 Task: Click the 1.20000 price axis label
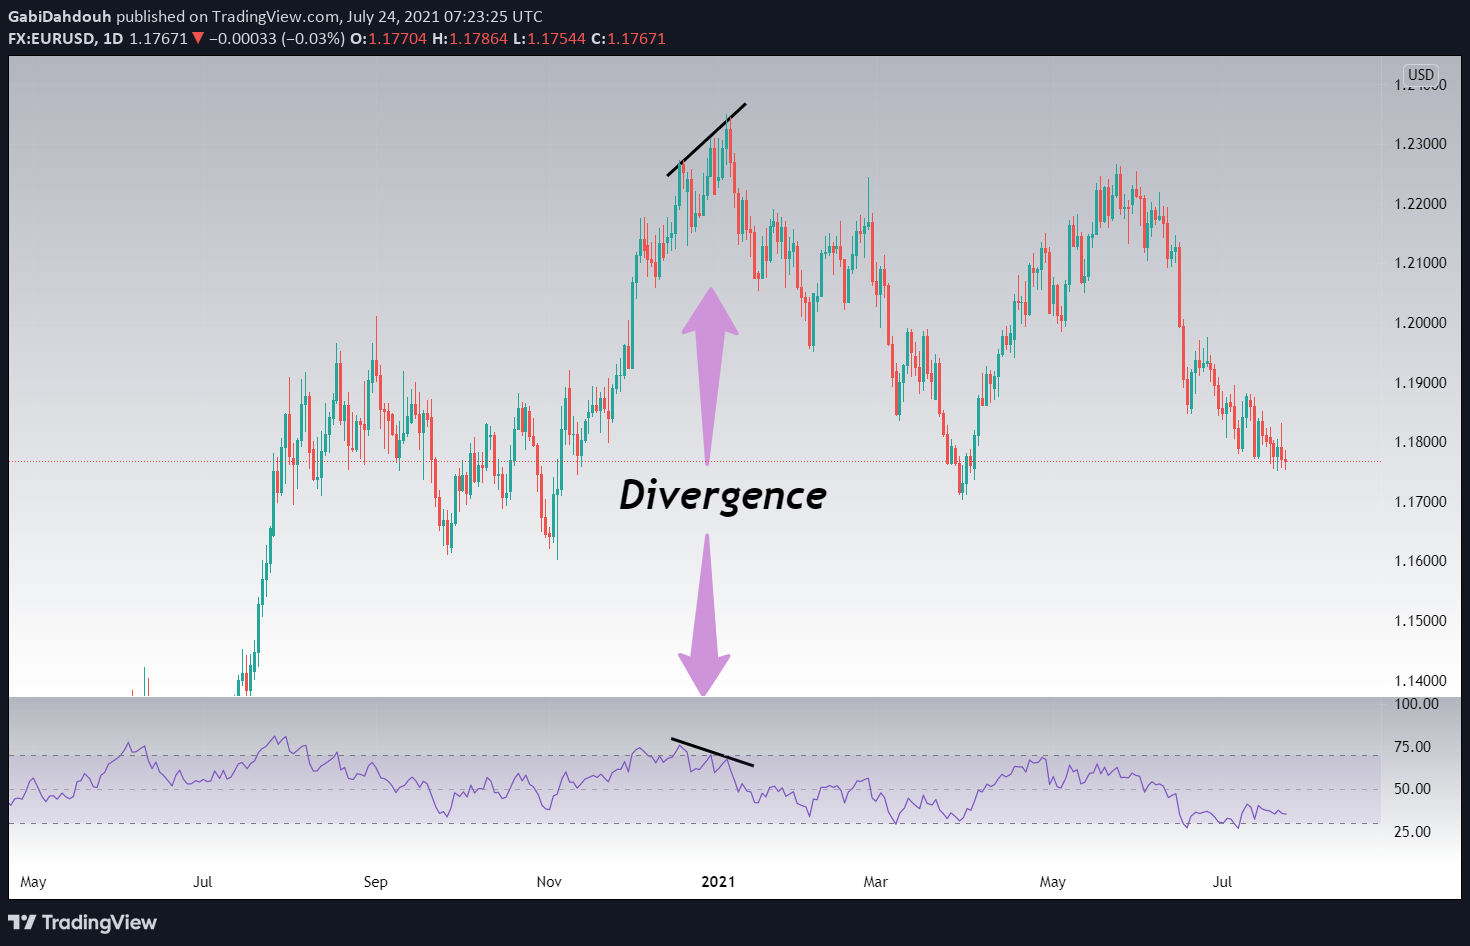pyautogui.click(x=1420, y=323)
